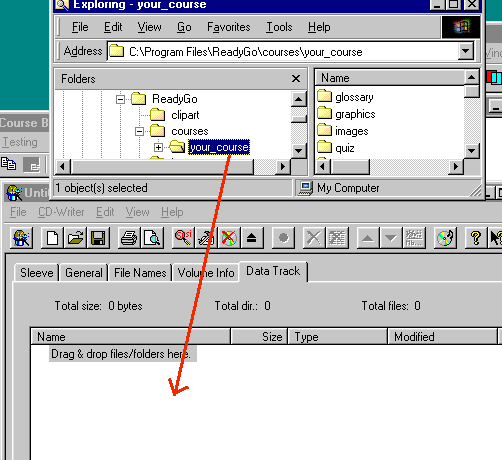Open file using folder toolbar icon

coord(75,238)
